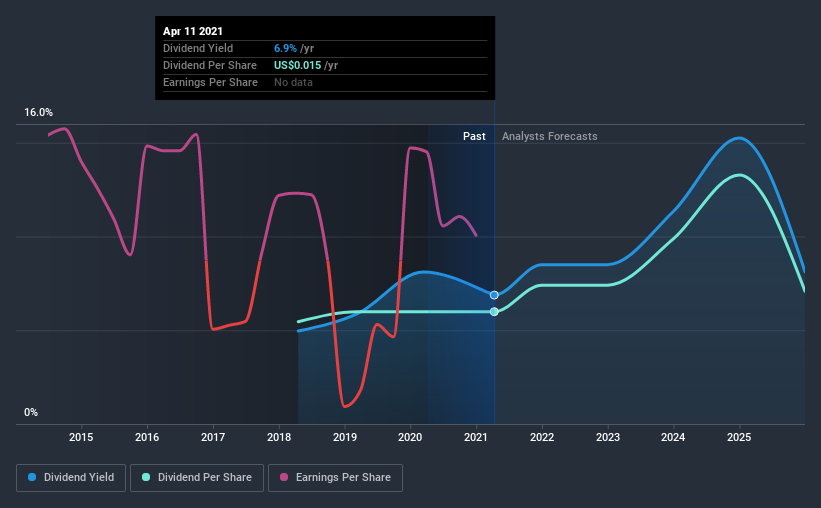Click the 'Past' region label

click(x=474, y=136)
